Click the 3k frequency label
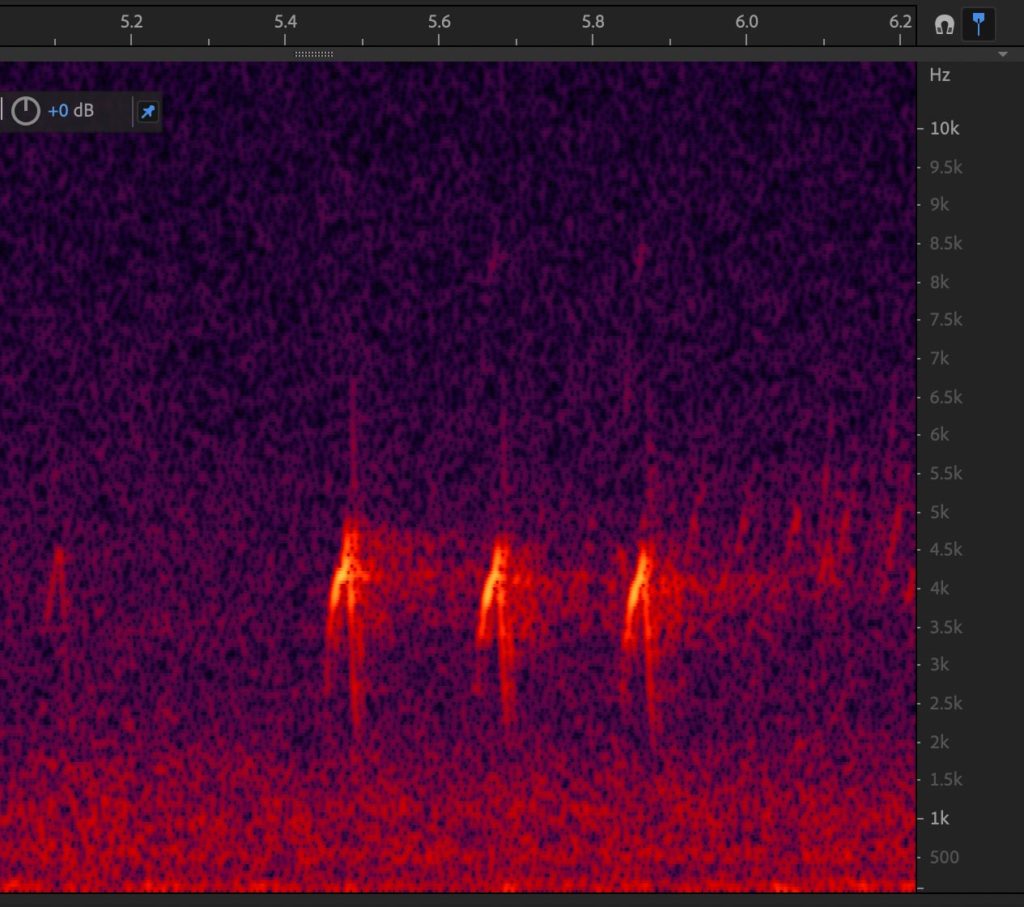 [x=939, y=665]
